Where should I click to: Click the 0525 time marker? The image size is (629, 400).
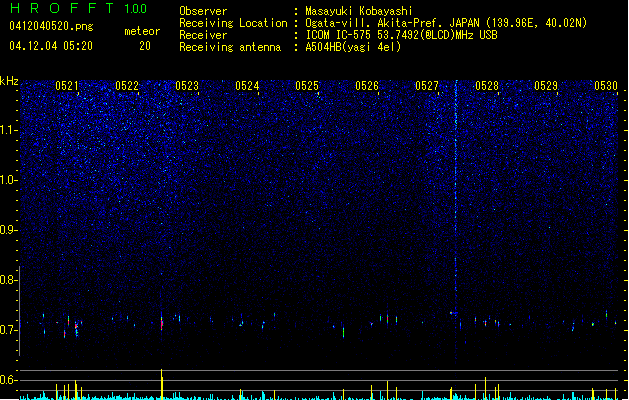tap(307, 86)
